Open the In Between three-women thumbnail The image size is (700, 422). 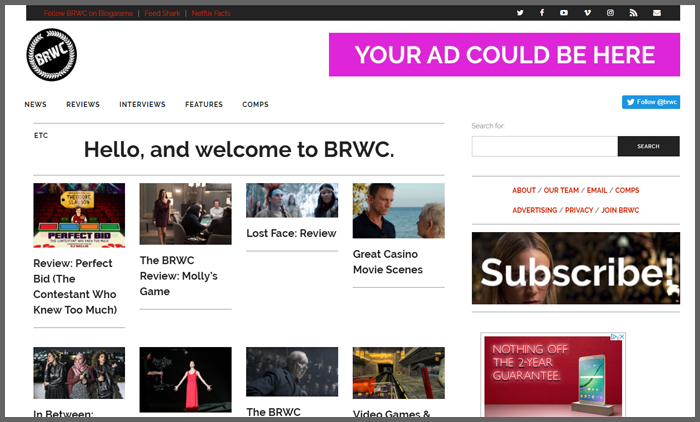click(x=79, y=373)
